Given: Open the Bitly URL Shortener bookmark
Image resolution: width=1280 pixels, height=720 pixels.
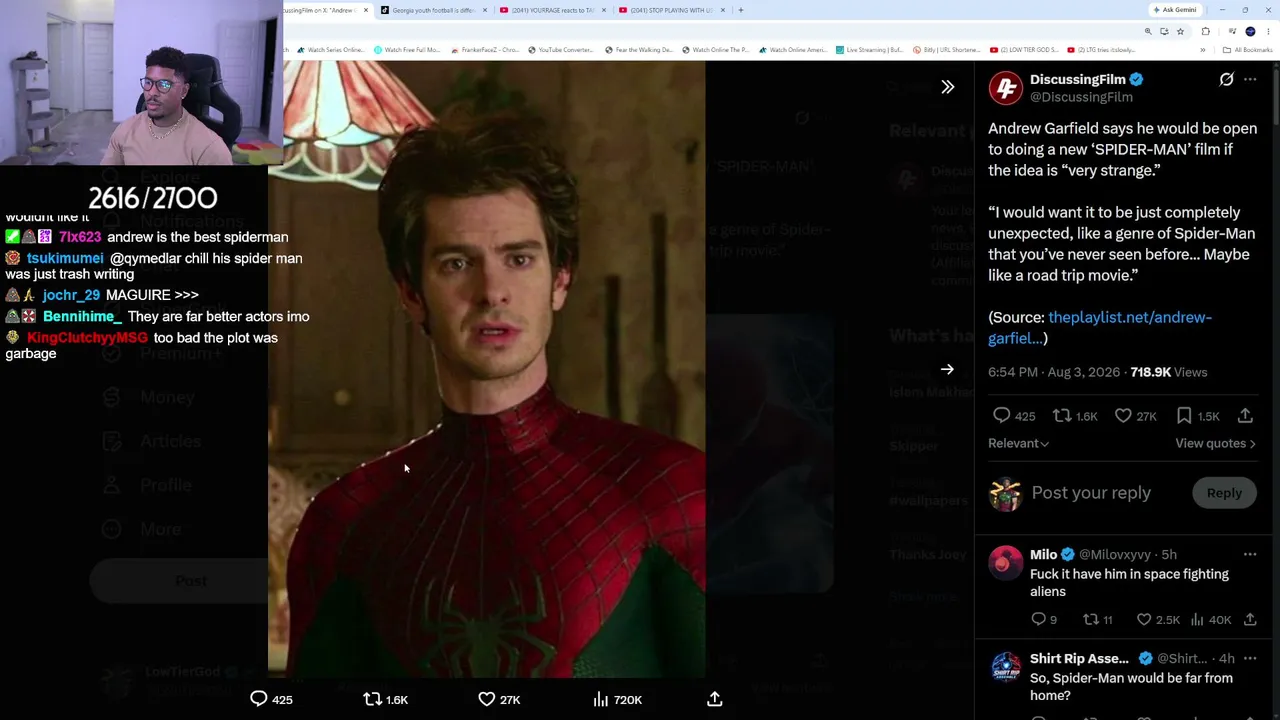Looking at the screenshot, I should point(946,50).
